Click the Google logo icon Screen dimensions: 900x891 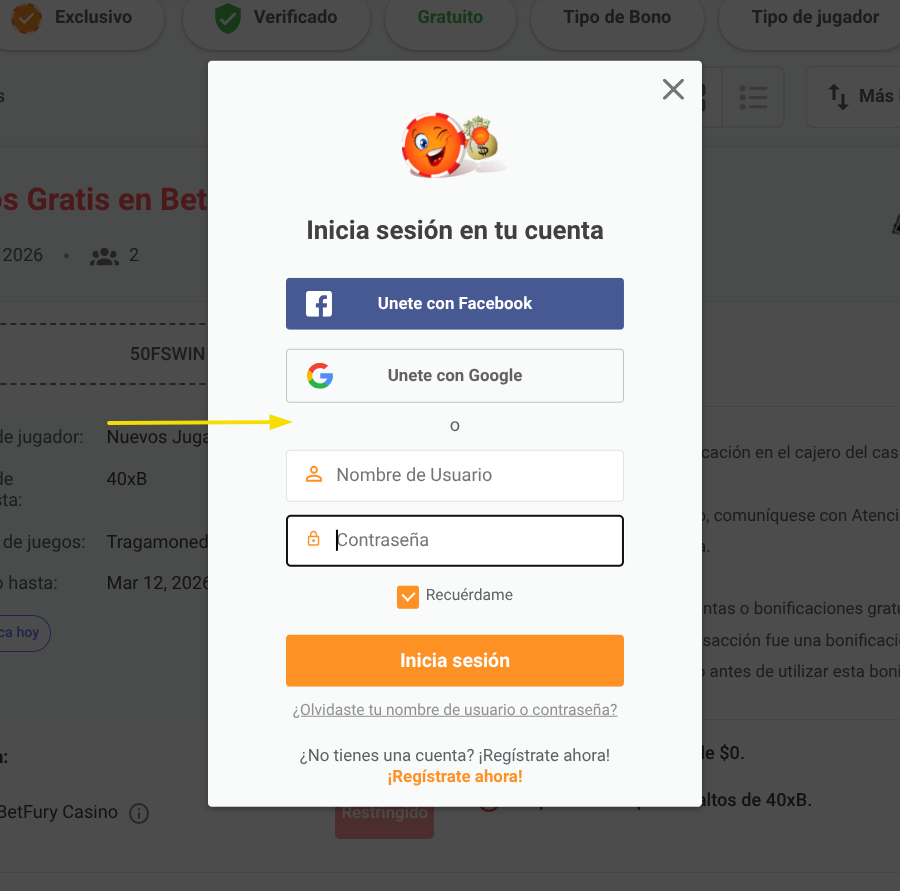coord(320,376)
